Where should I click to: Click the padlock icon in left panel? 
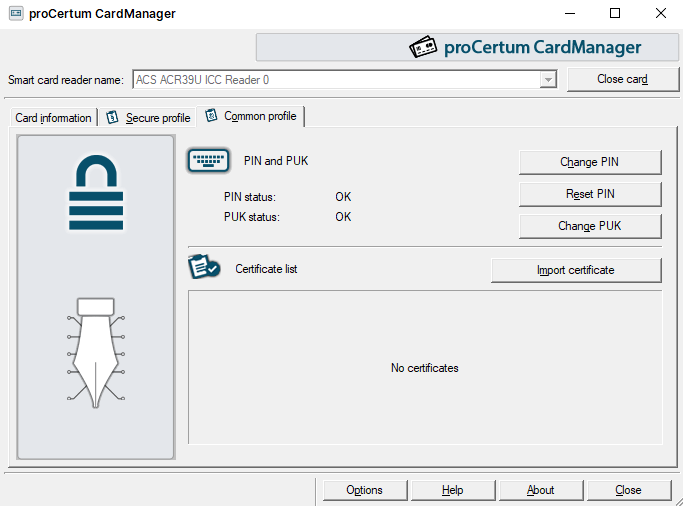[96, 192]
